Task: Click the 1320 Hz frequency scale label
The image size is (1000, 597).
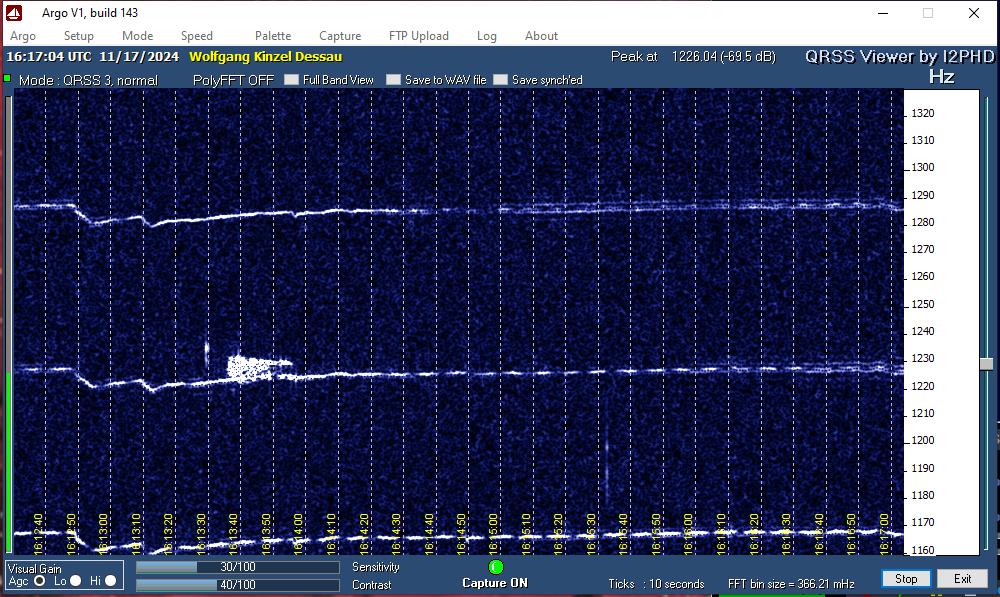Action: pos(922,113)
